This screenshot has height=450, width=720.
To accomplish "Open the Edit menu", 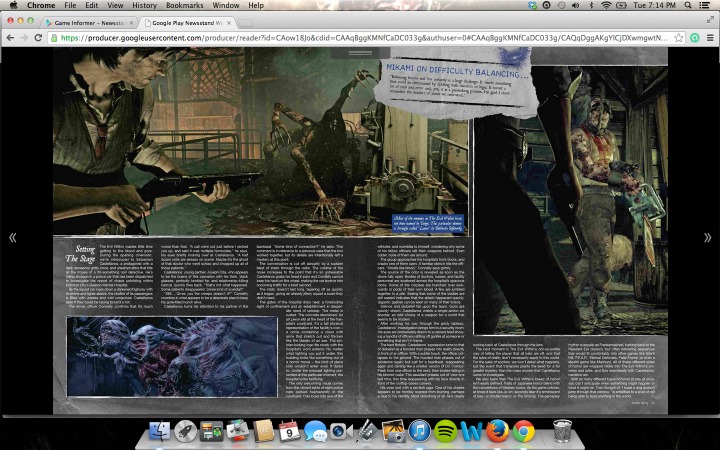I will (x=91, y=5).
